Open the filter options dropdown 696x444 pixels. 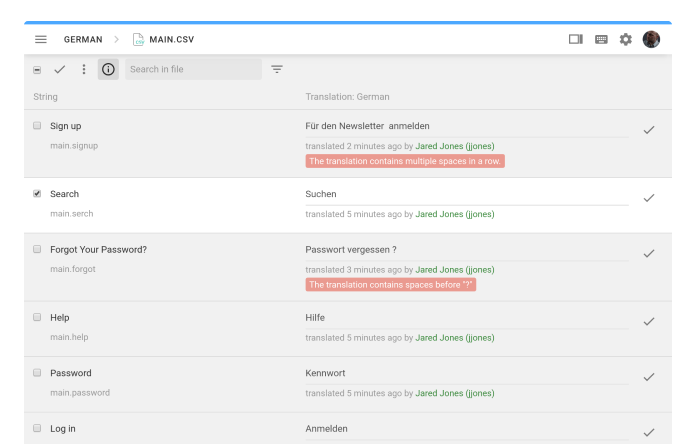click(x=277, y=69)
